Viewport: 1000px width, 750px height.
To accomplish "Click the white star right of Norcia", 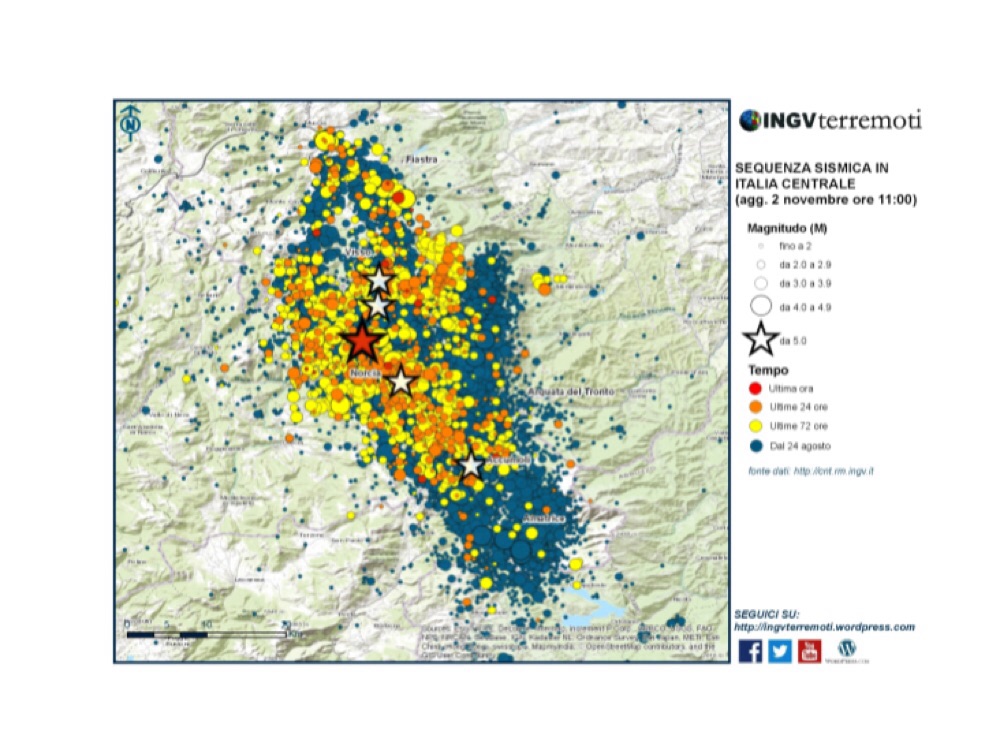I will (x=401, y=381).
